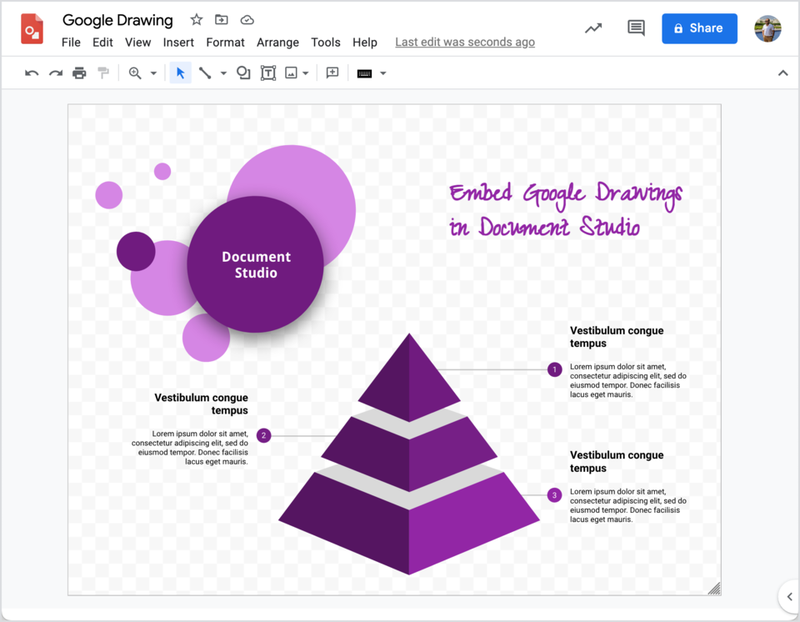The image size is (800, 622).
Task: Select the Line tool
Action: (x=205, y=73)
